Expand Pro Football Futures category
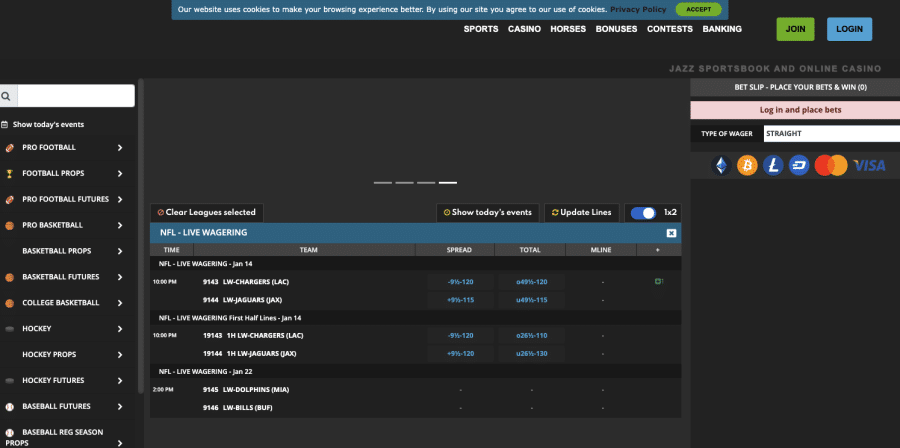This screenshot has width=900, height=448. 120,200
